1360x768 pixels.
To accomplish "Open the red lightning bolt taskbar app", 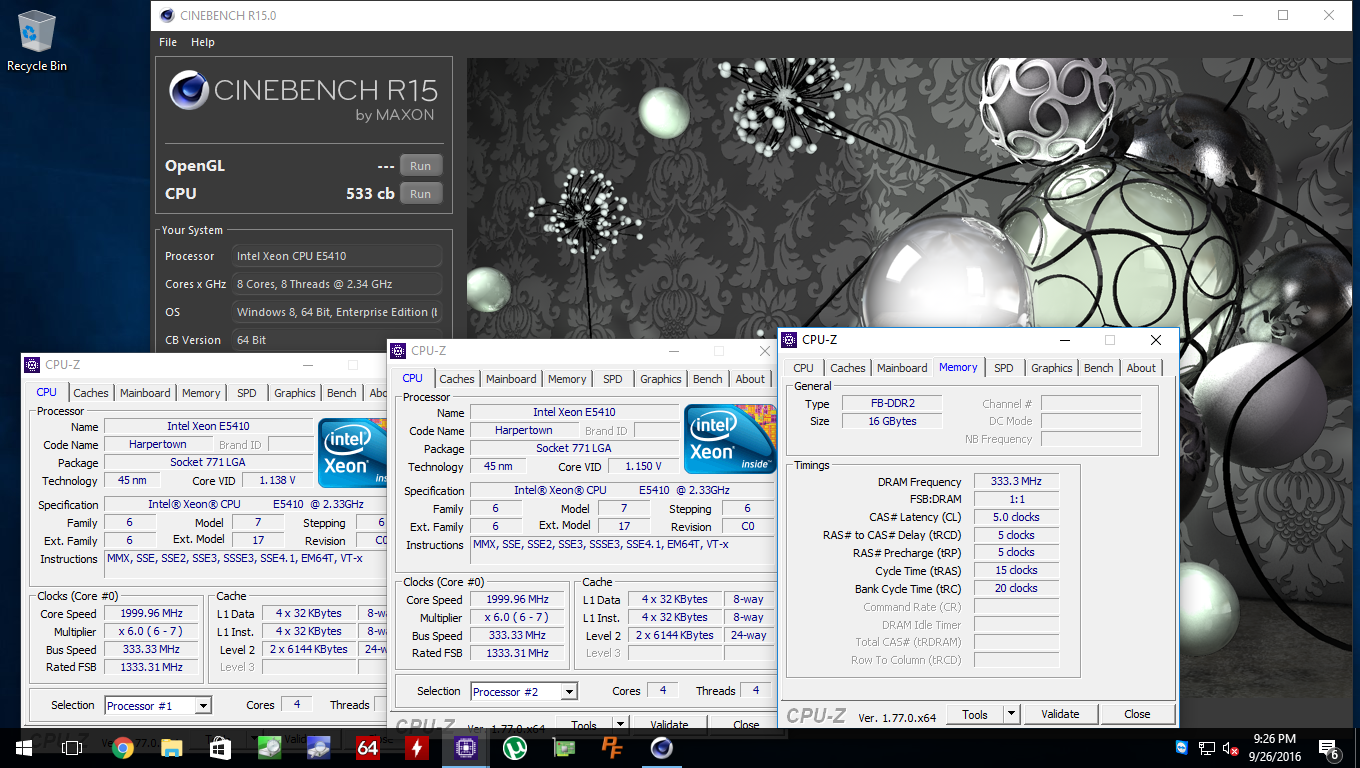I will 417,747.
